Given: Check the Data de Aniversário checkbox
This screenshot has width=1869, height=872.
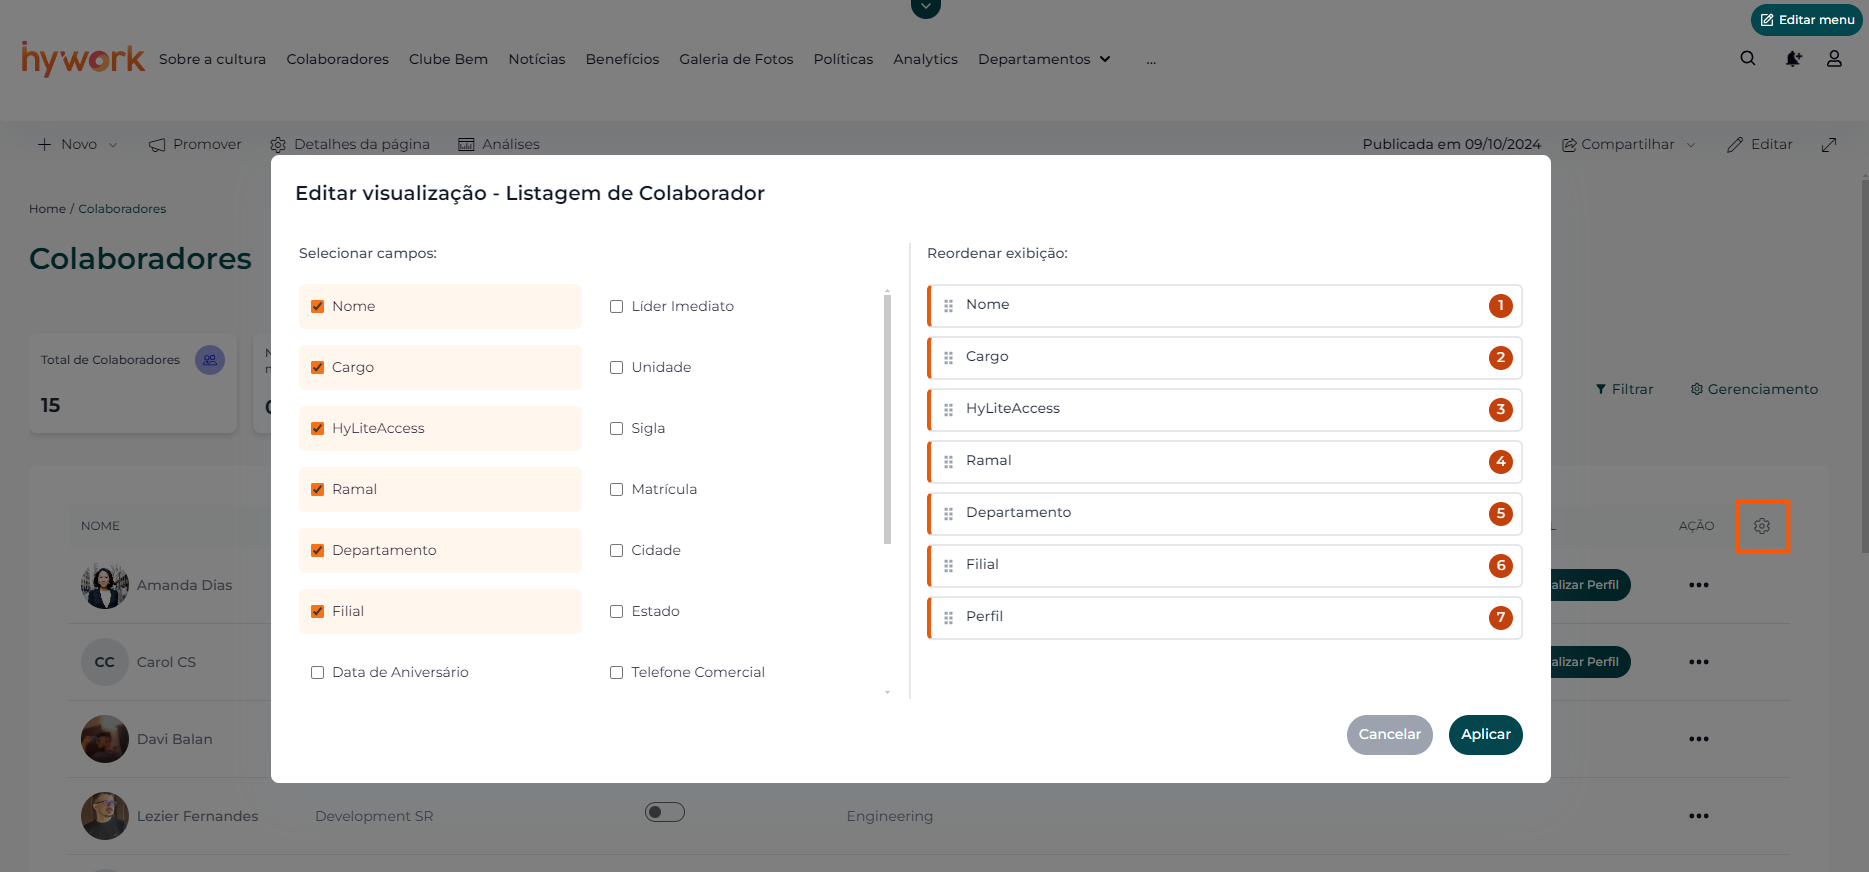Looking at the screenshot, I should [x=318, y=673].
